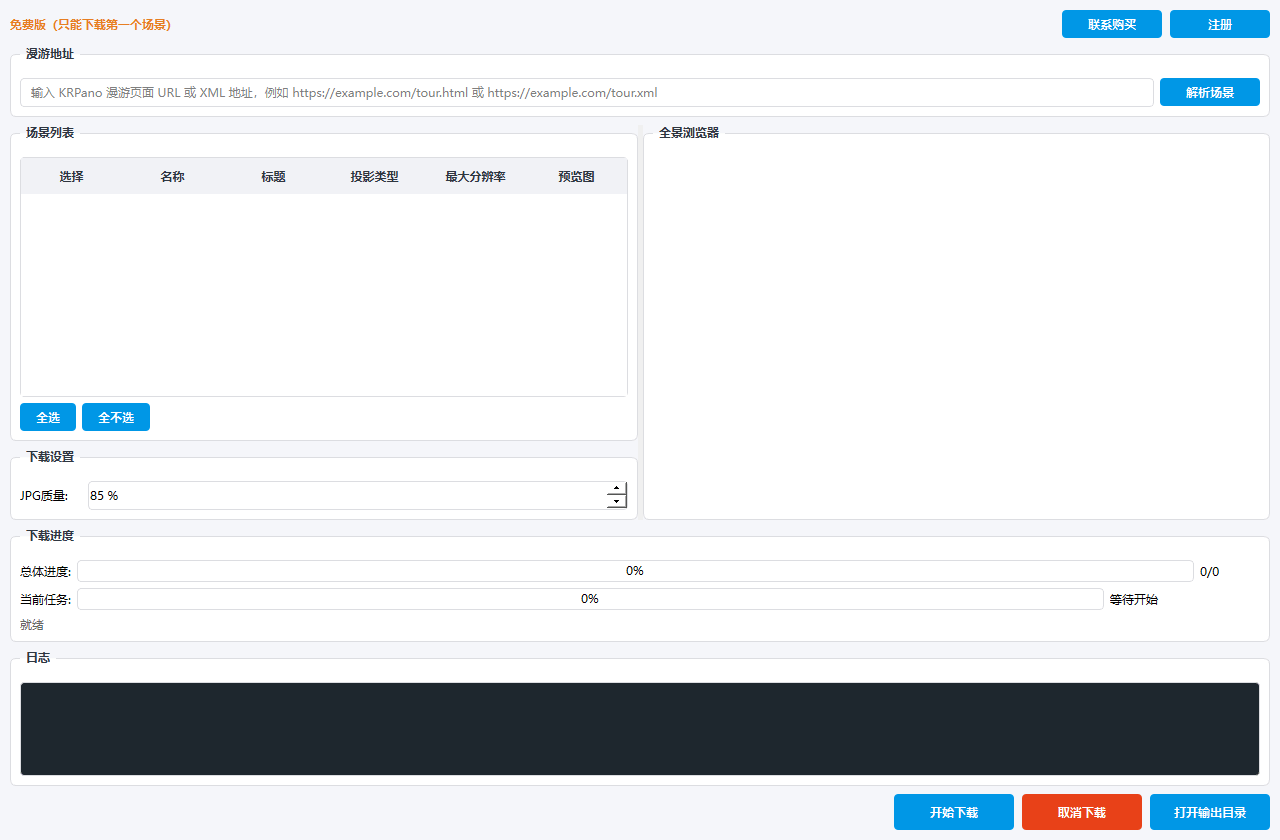Click the 全选 select-all button
The height and width of the screenshot is (840, 1280).
48,417
